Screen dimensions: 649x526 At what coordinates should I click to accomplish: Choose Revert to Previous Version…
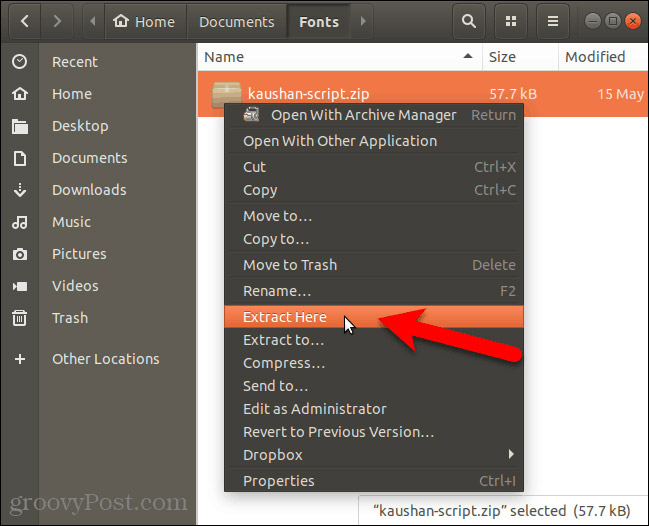(x=374, y=432)
